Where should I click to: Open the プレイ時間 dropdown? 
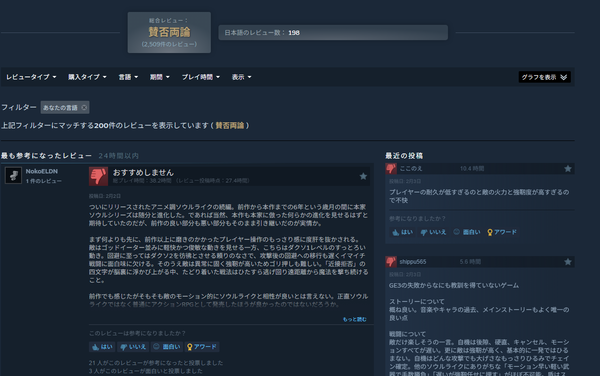(201, 77)
